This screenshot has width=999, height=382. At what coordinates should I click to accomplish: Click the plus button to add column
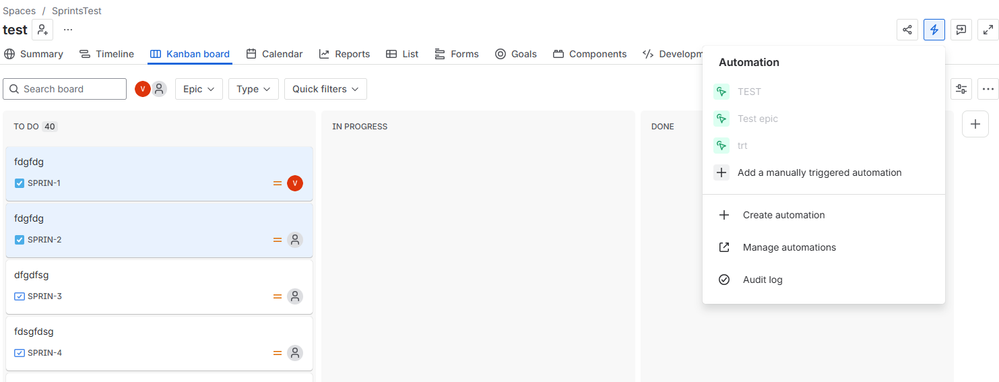click(x=975, y=124)
